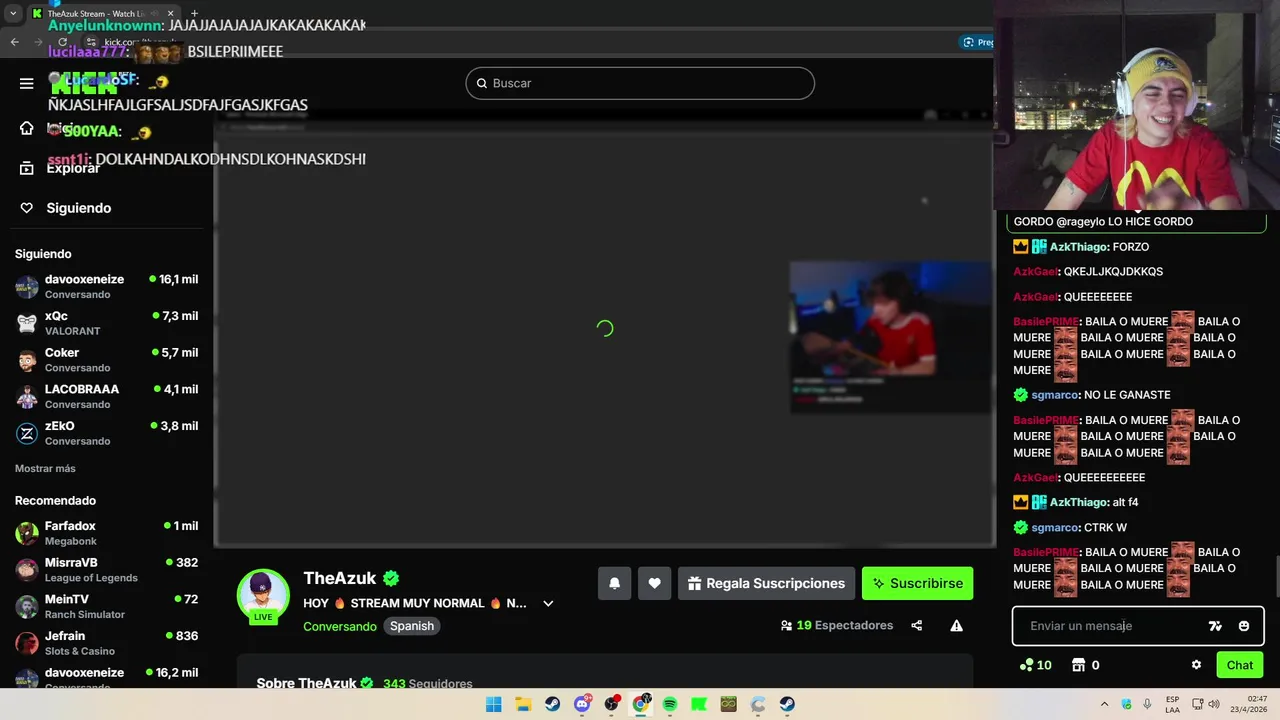This screenshot has height=720, width=1280.
Task: Open a new browser tab
Action: click(194, 14)
